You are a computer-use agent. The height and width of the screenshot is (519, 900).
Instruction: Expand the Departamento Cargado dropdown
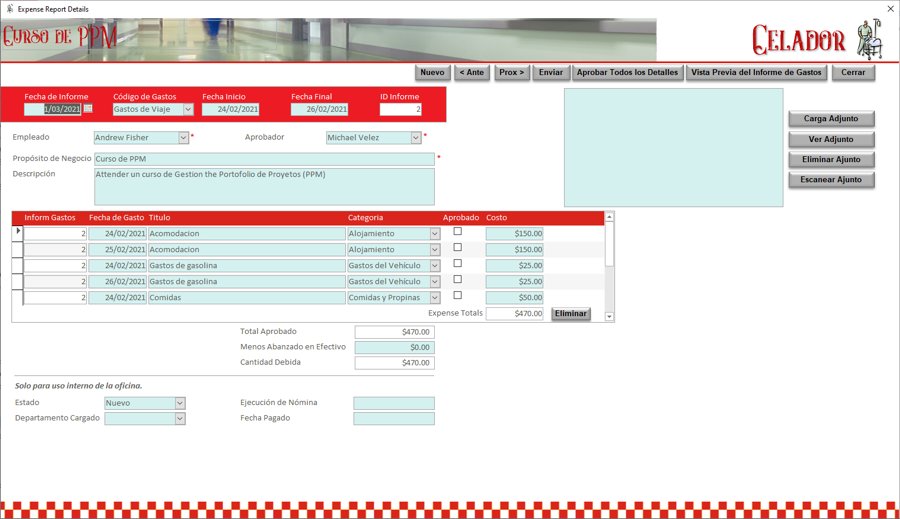(180, 419)
